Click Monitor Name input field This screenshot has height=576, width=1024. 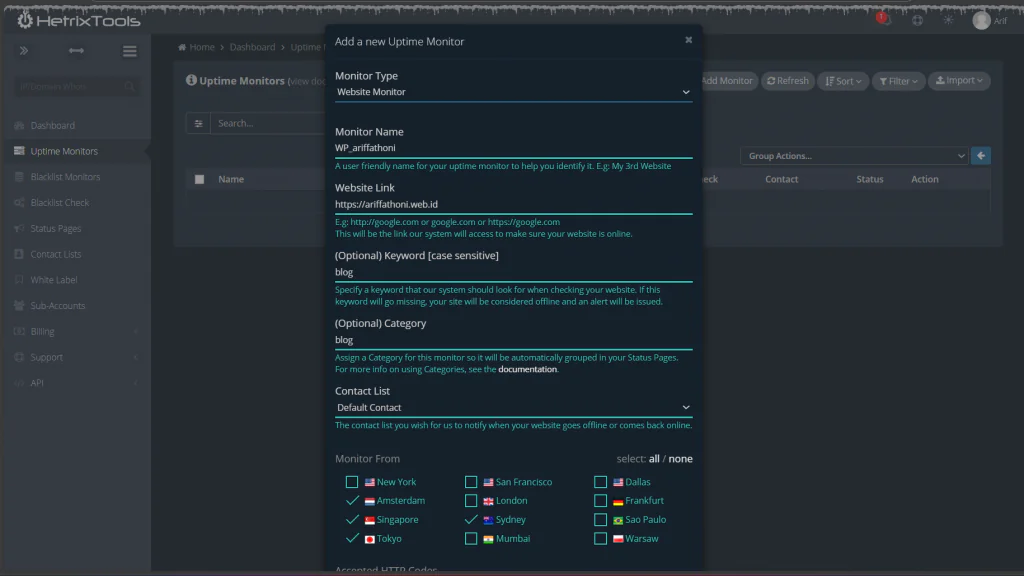(x=513, y=148)
